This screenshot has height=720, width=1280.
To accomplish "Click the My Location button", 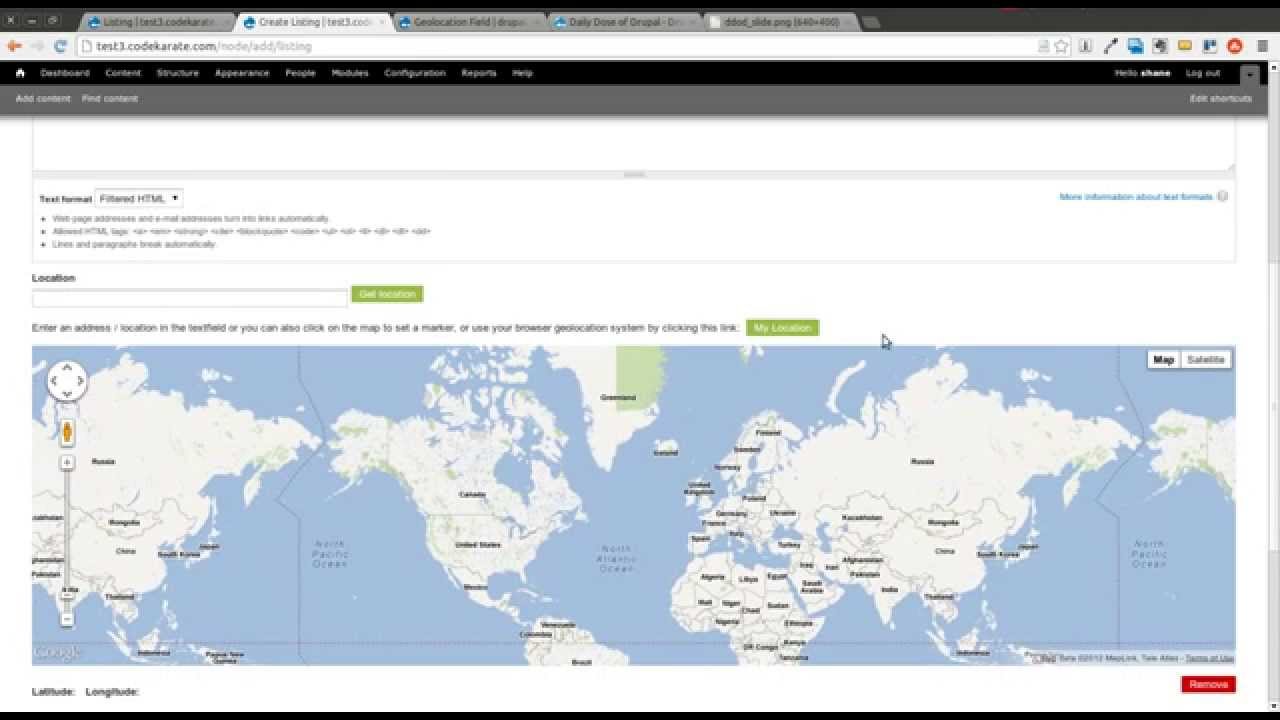I will click(x=782, y=328).
